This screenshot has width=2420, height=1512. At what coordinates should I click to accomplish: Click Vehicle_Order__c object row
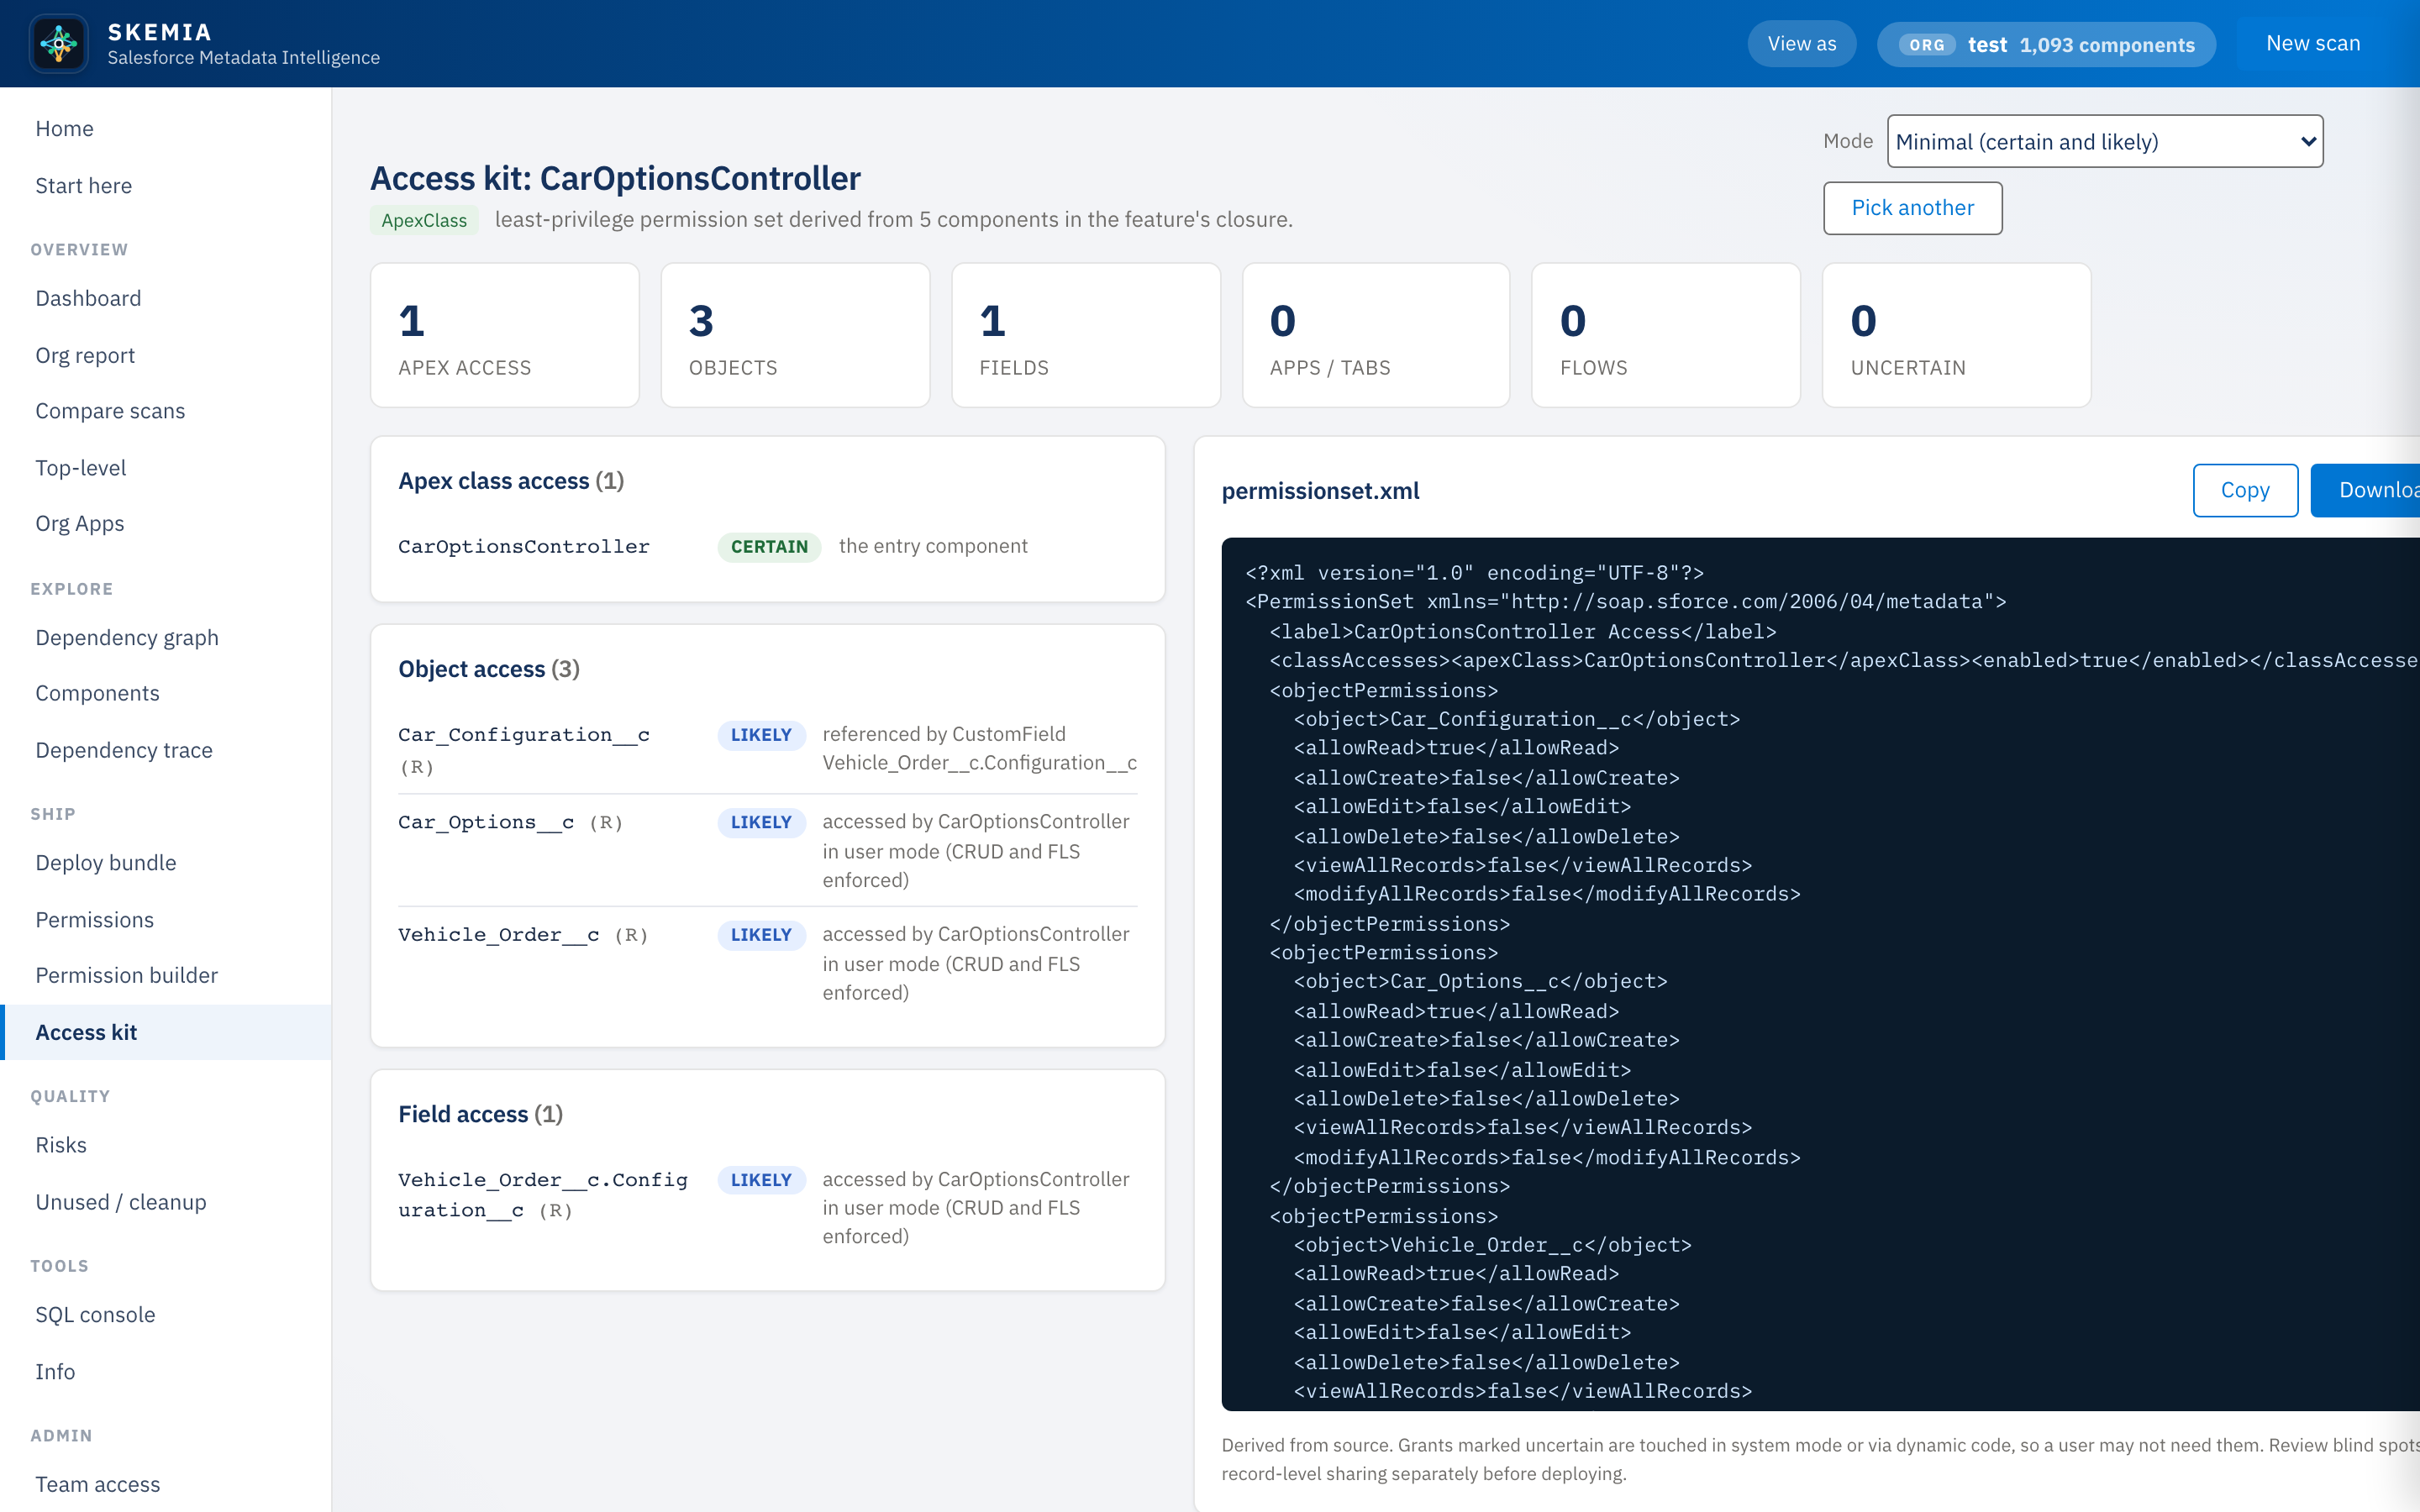point(768,963)
